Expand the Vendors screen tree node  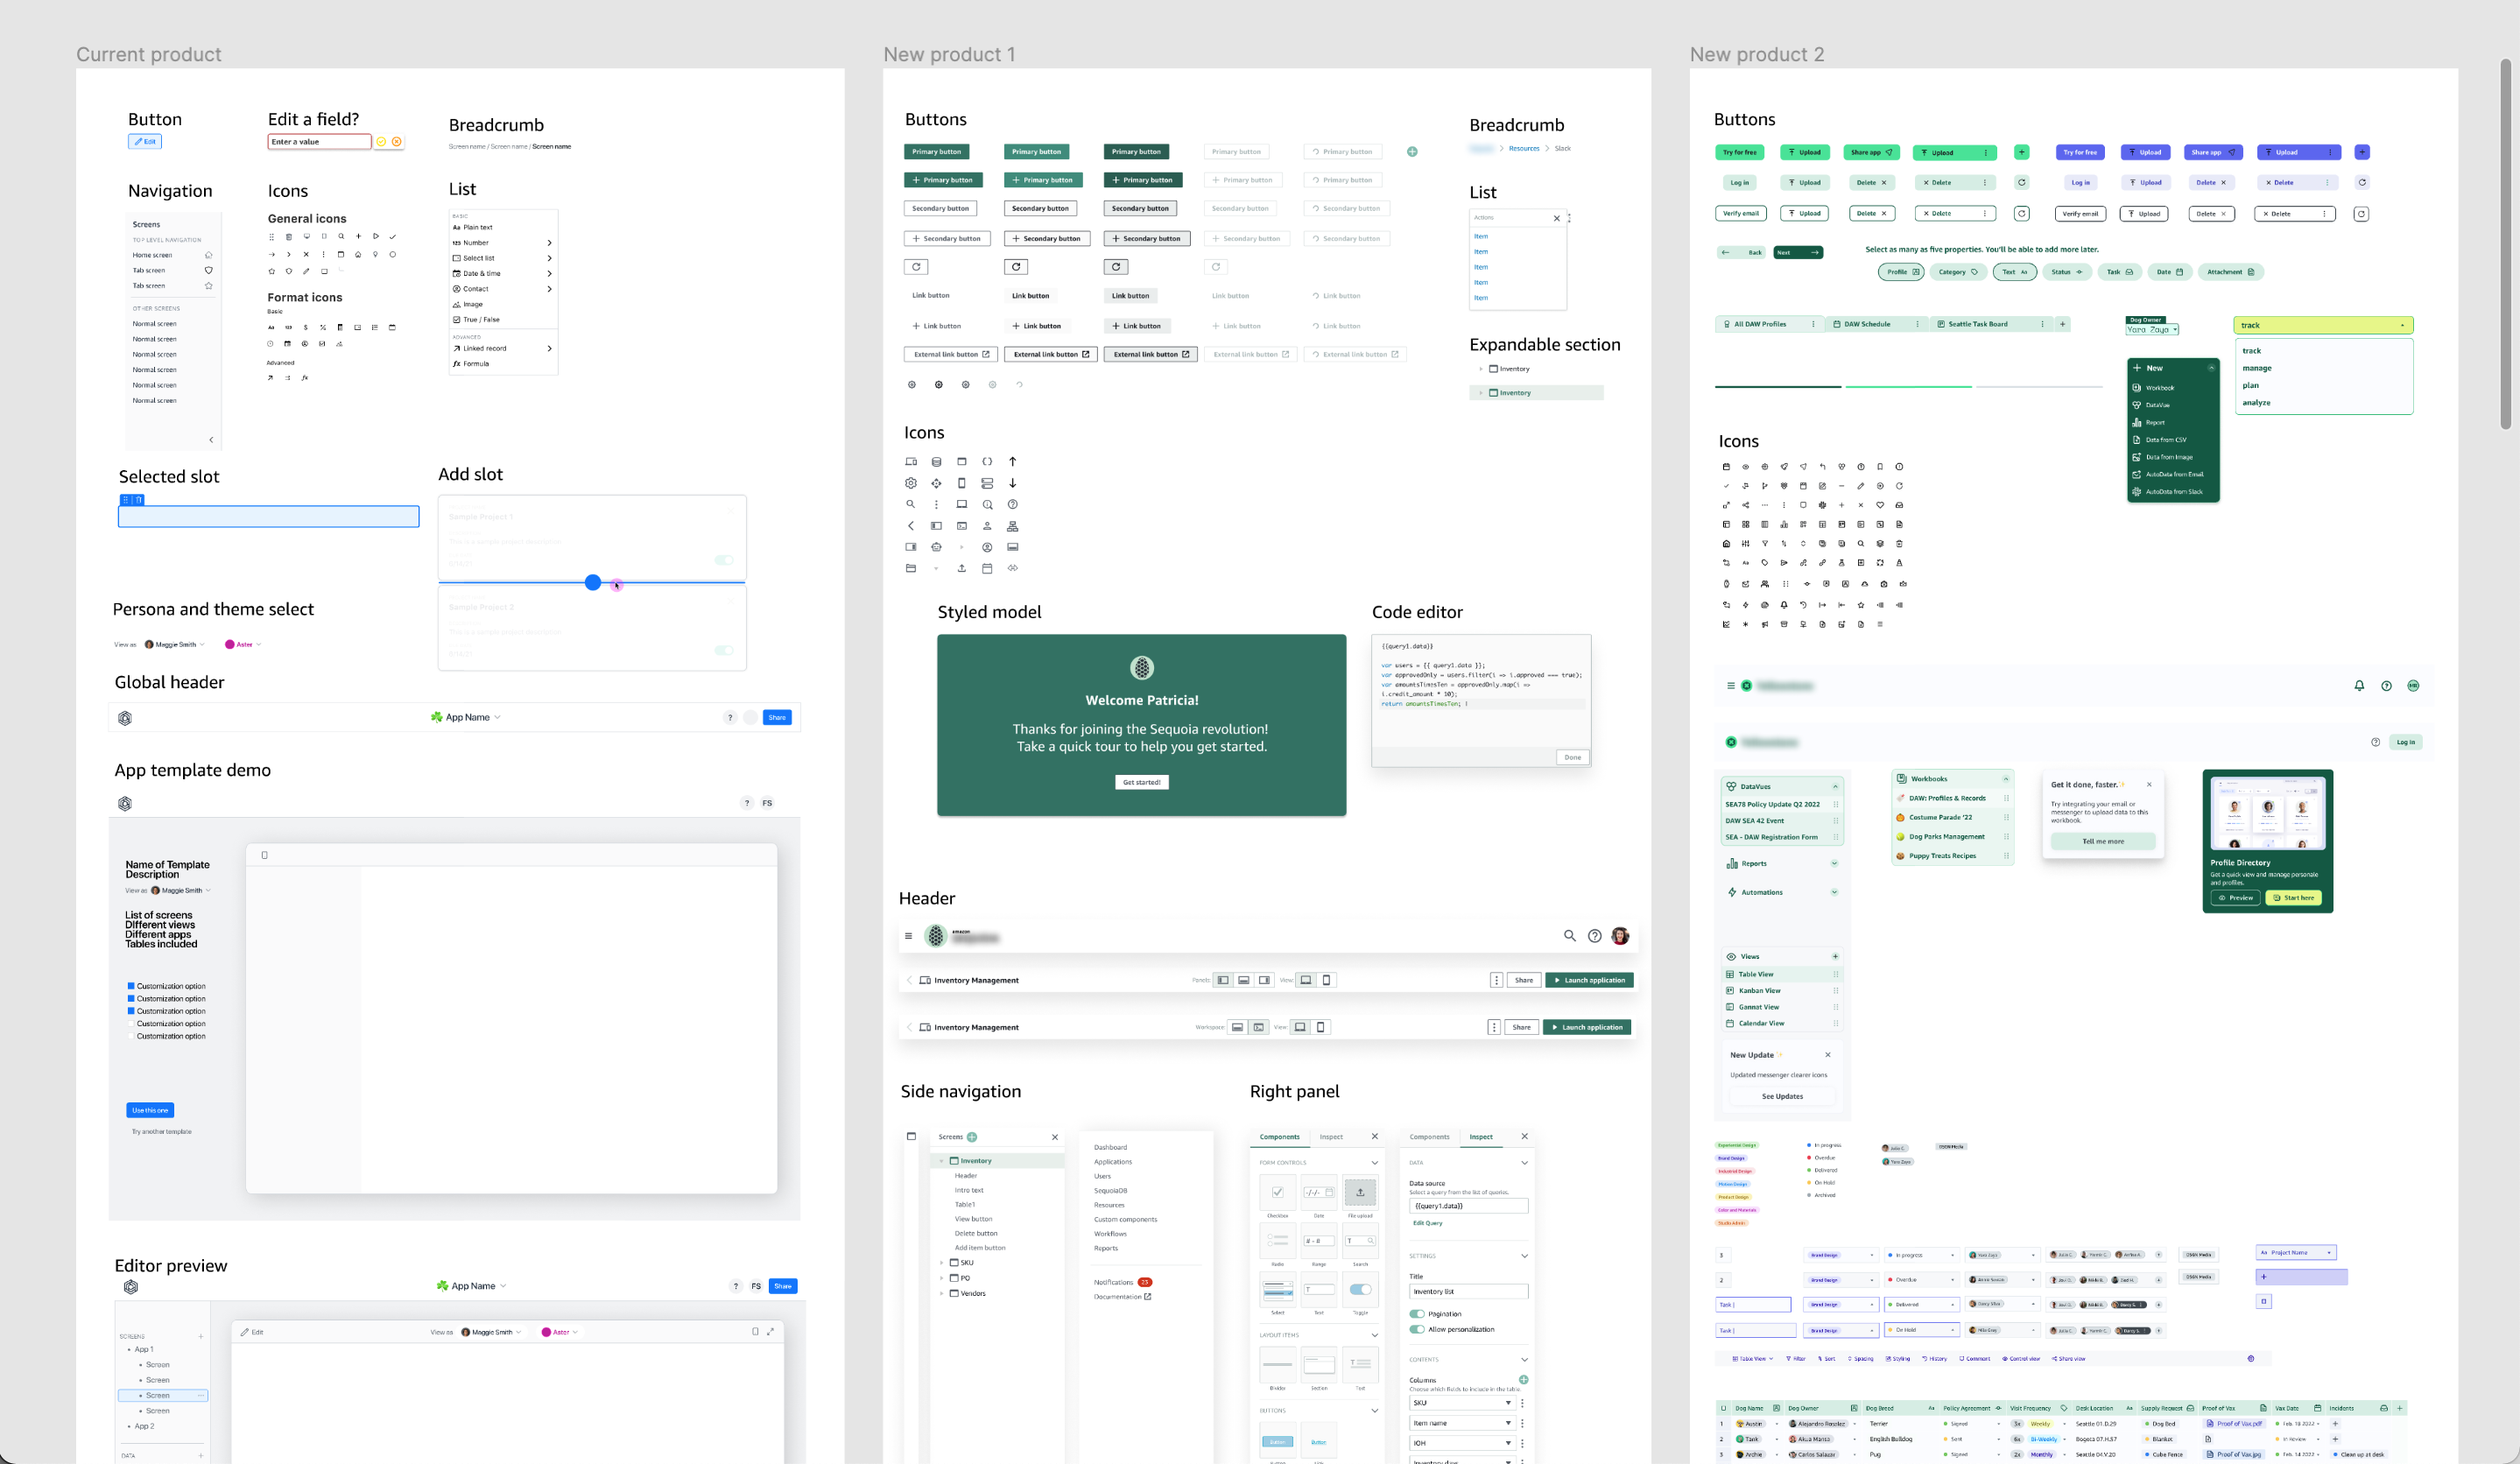tap(942, 1294)
